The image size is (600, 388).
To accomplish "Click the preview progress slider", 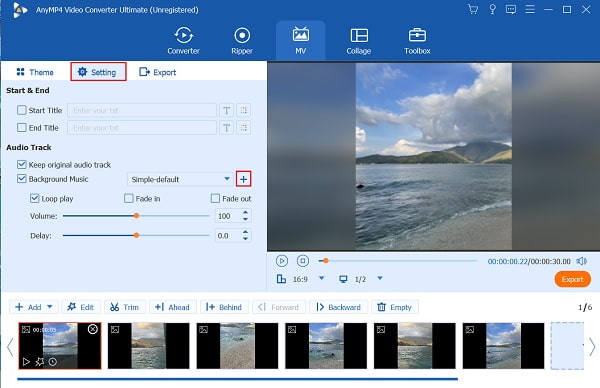I will point(398,261).
